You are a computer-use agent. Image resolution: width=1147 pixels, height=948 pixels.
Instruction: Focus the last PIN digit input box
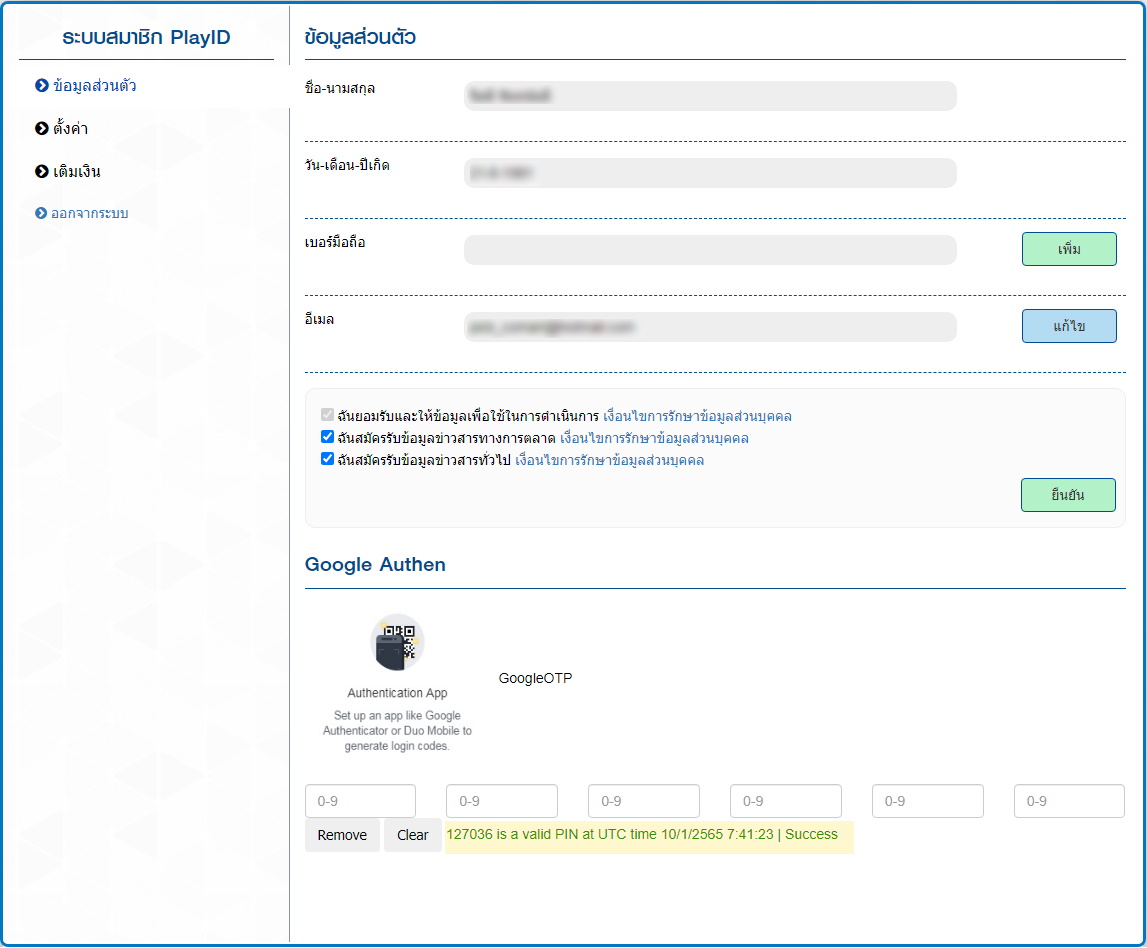pyautogui.click(x=1069, y=801)
